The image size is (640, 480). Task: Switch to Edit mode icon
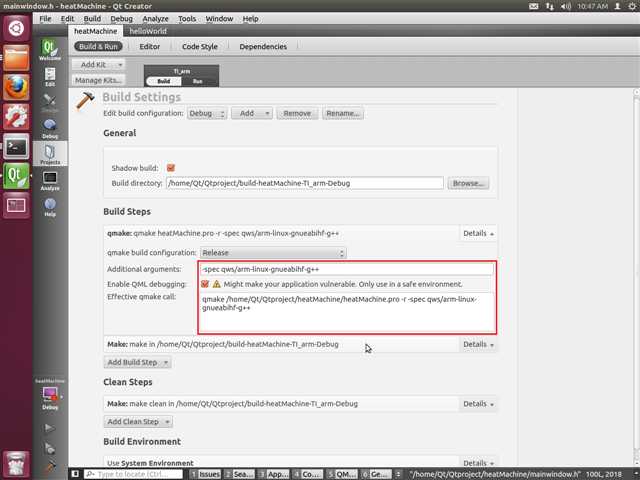[x=50, y=77]
